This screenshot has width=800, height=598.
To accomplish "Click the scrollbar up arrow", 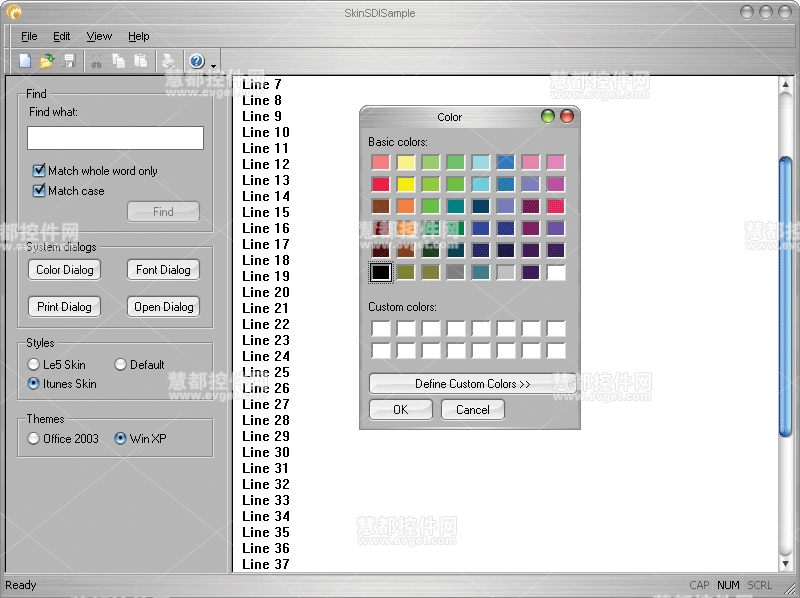I will [786, 84].
